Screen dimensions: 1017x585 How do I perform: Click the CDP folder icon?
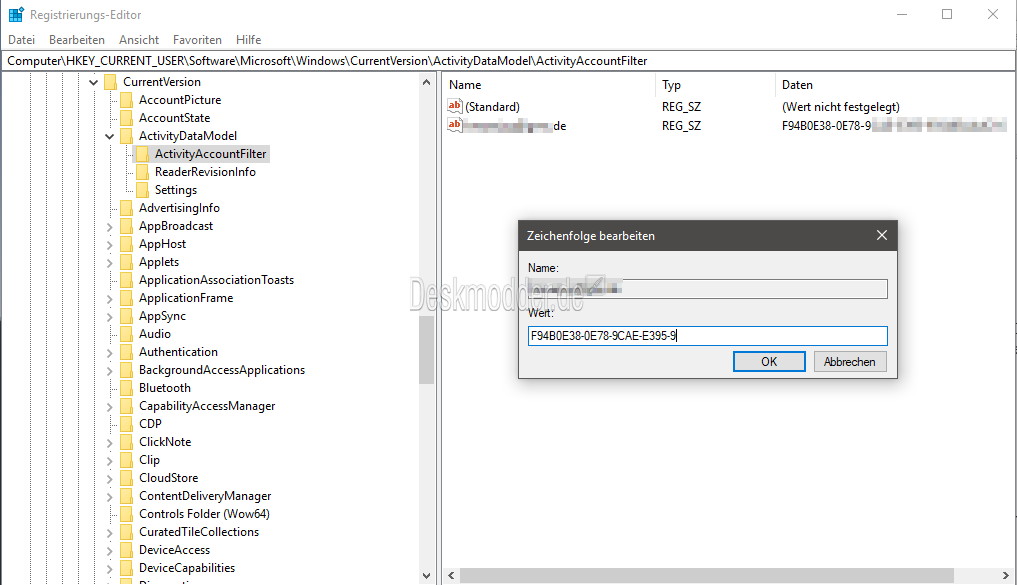pyautogui.click(x=126, y=424)
